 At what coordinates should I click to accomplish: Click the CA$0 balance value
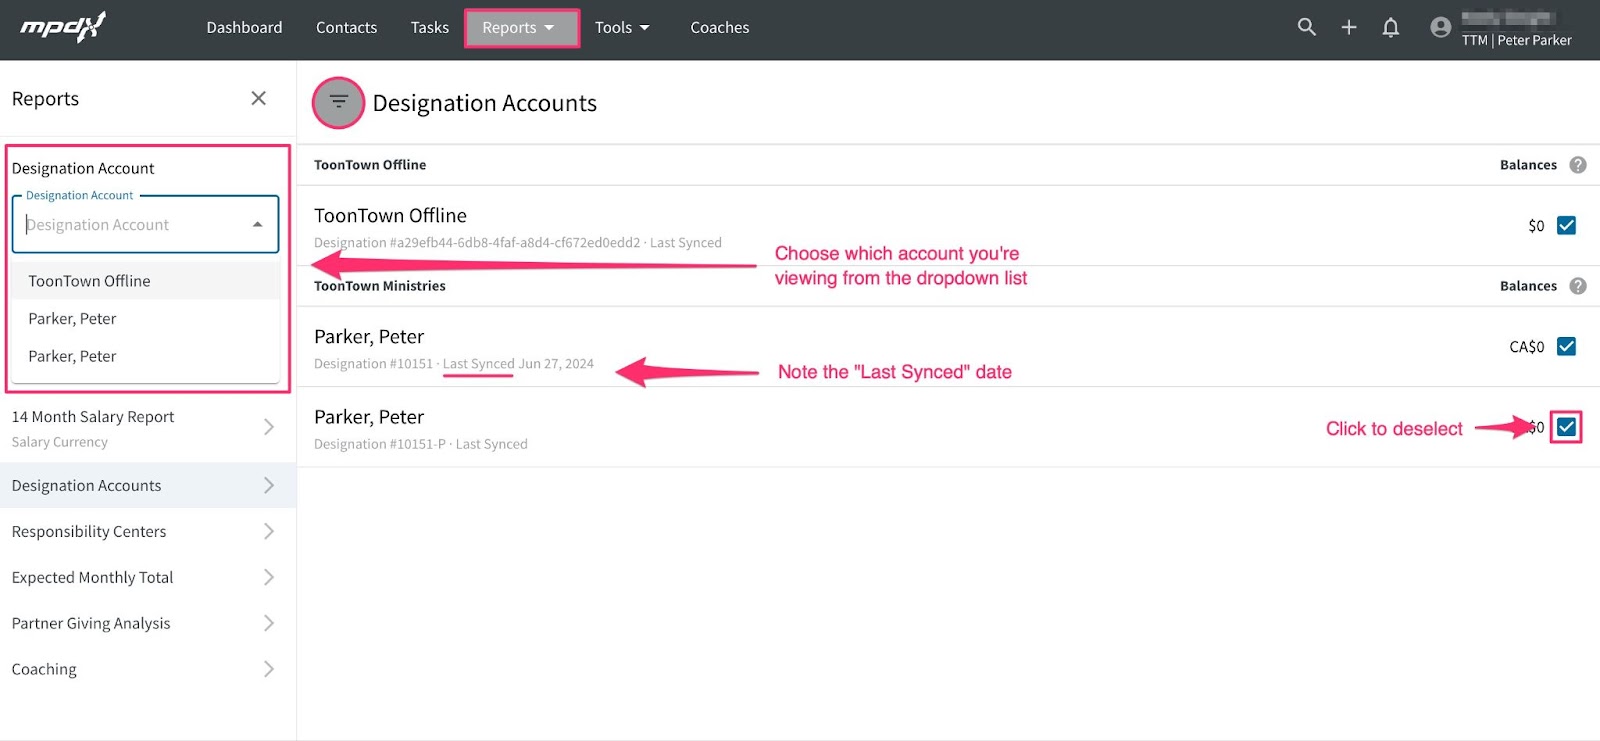pos(1526,347)
